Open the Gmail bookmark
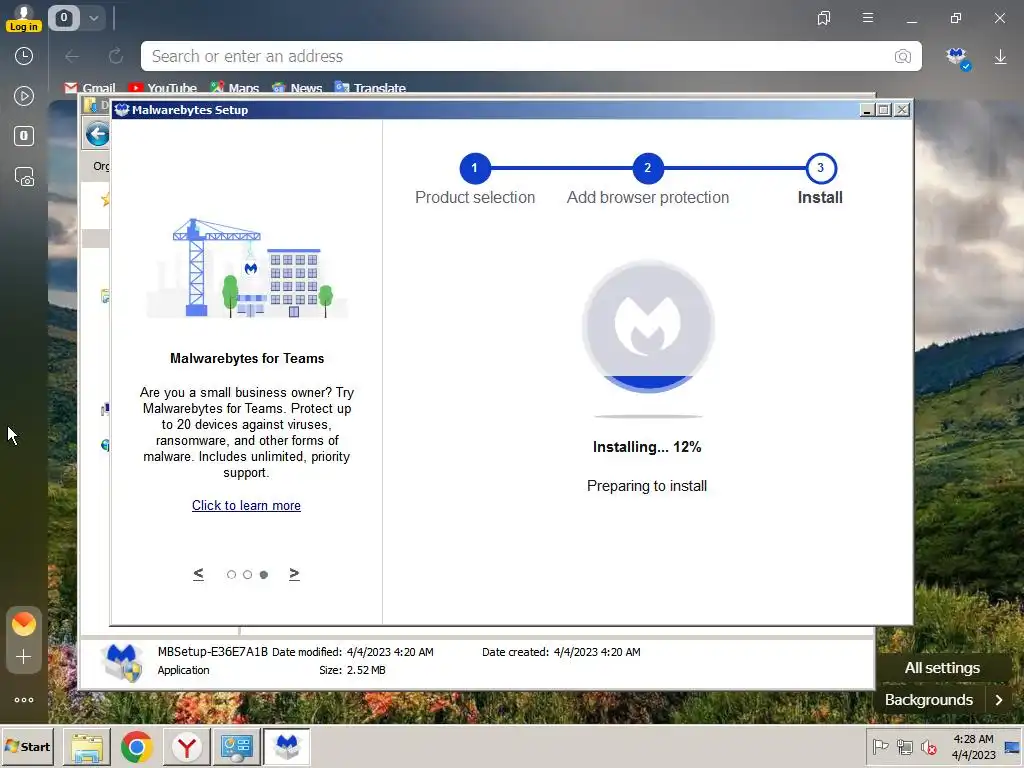Screen dimensions: 1024x768 pyautogui.click(x=89, y=88)
